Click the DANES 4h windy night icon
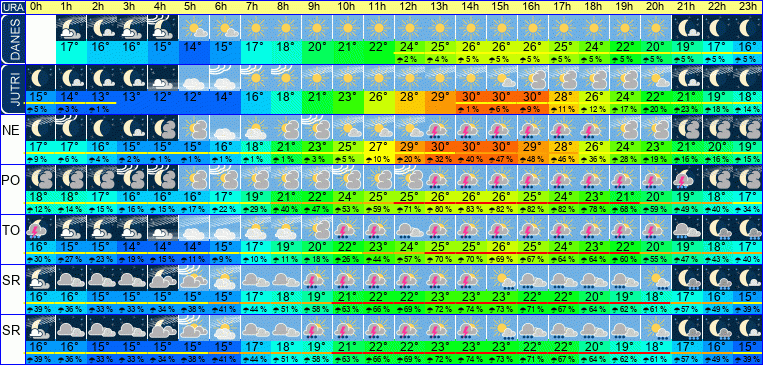The image size is (763, 365). click(164, 27)
